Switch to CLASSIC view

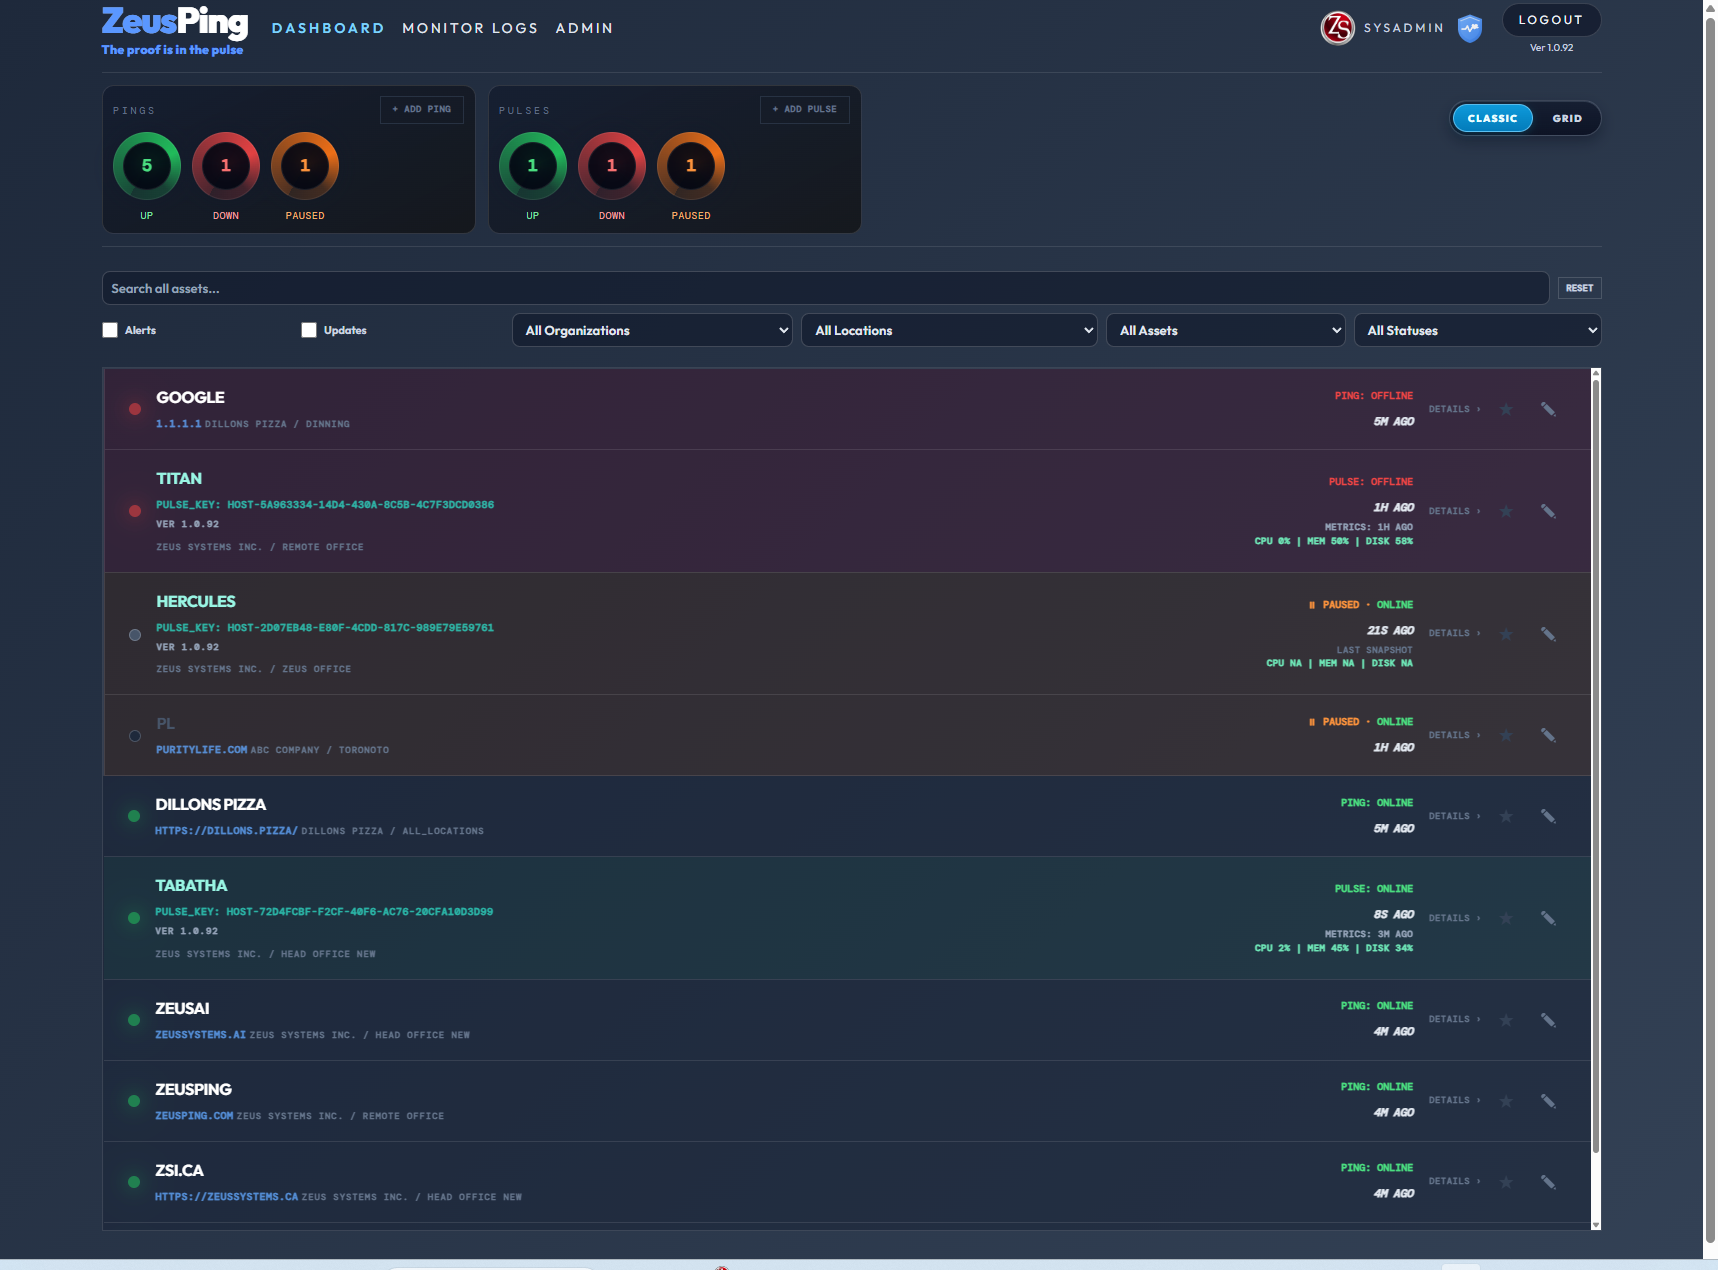pos(1492,118)
